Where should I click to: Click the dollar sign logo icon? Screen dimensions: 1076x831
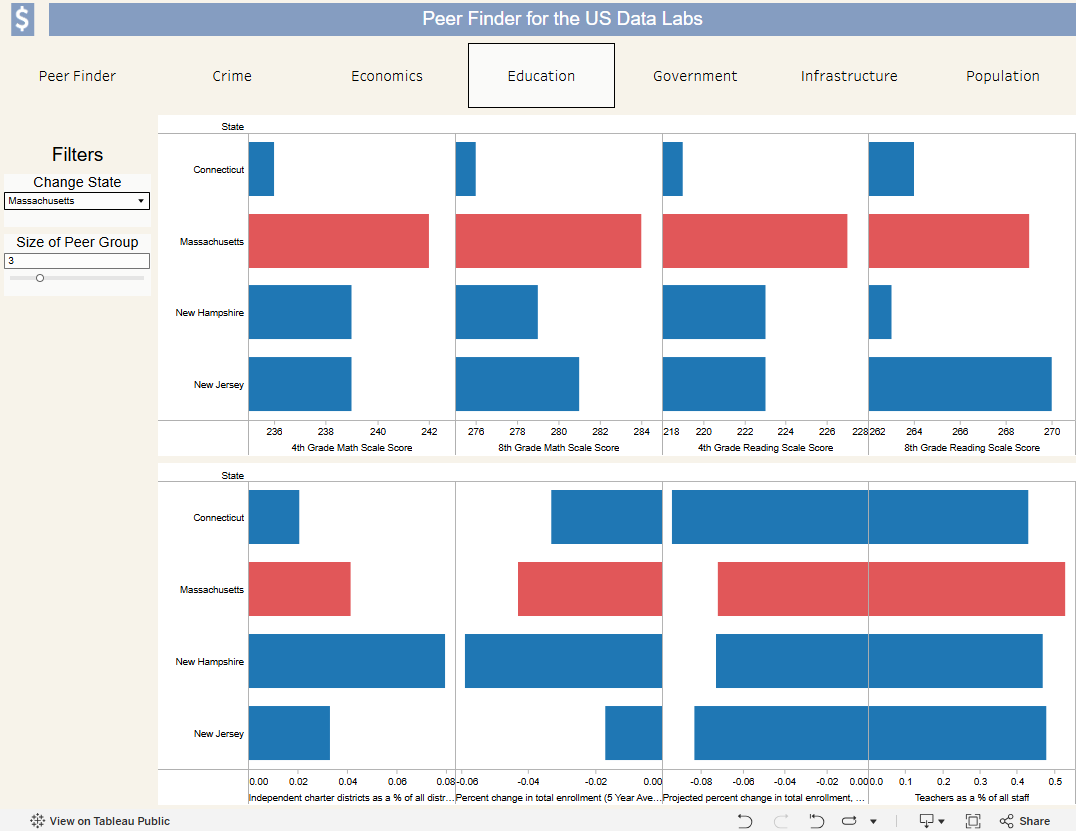click(23, 19)
